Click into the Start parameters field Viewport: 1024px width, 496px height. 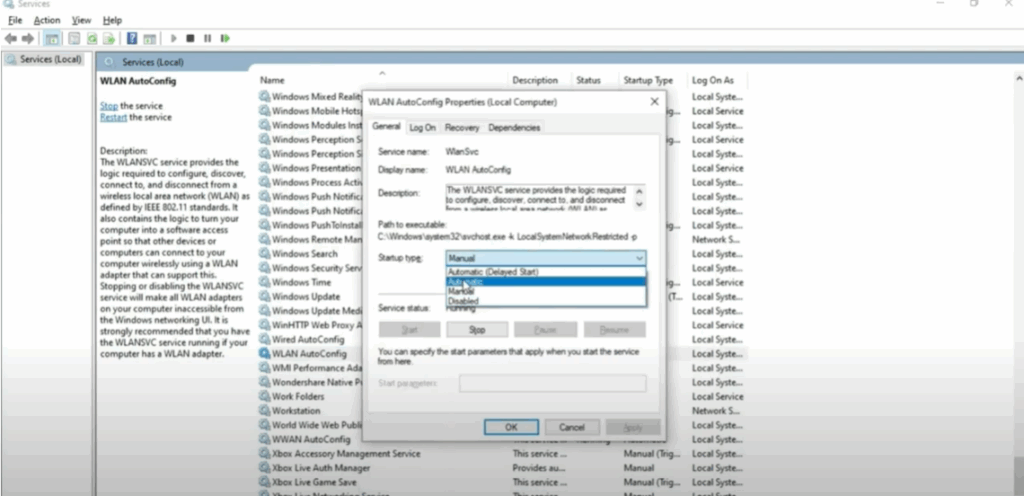(552, 383)
